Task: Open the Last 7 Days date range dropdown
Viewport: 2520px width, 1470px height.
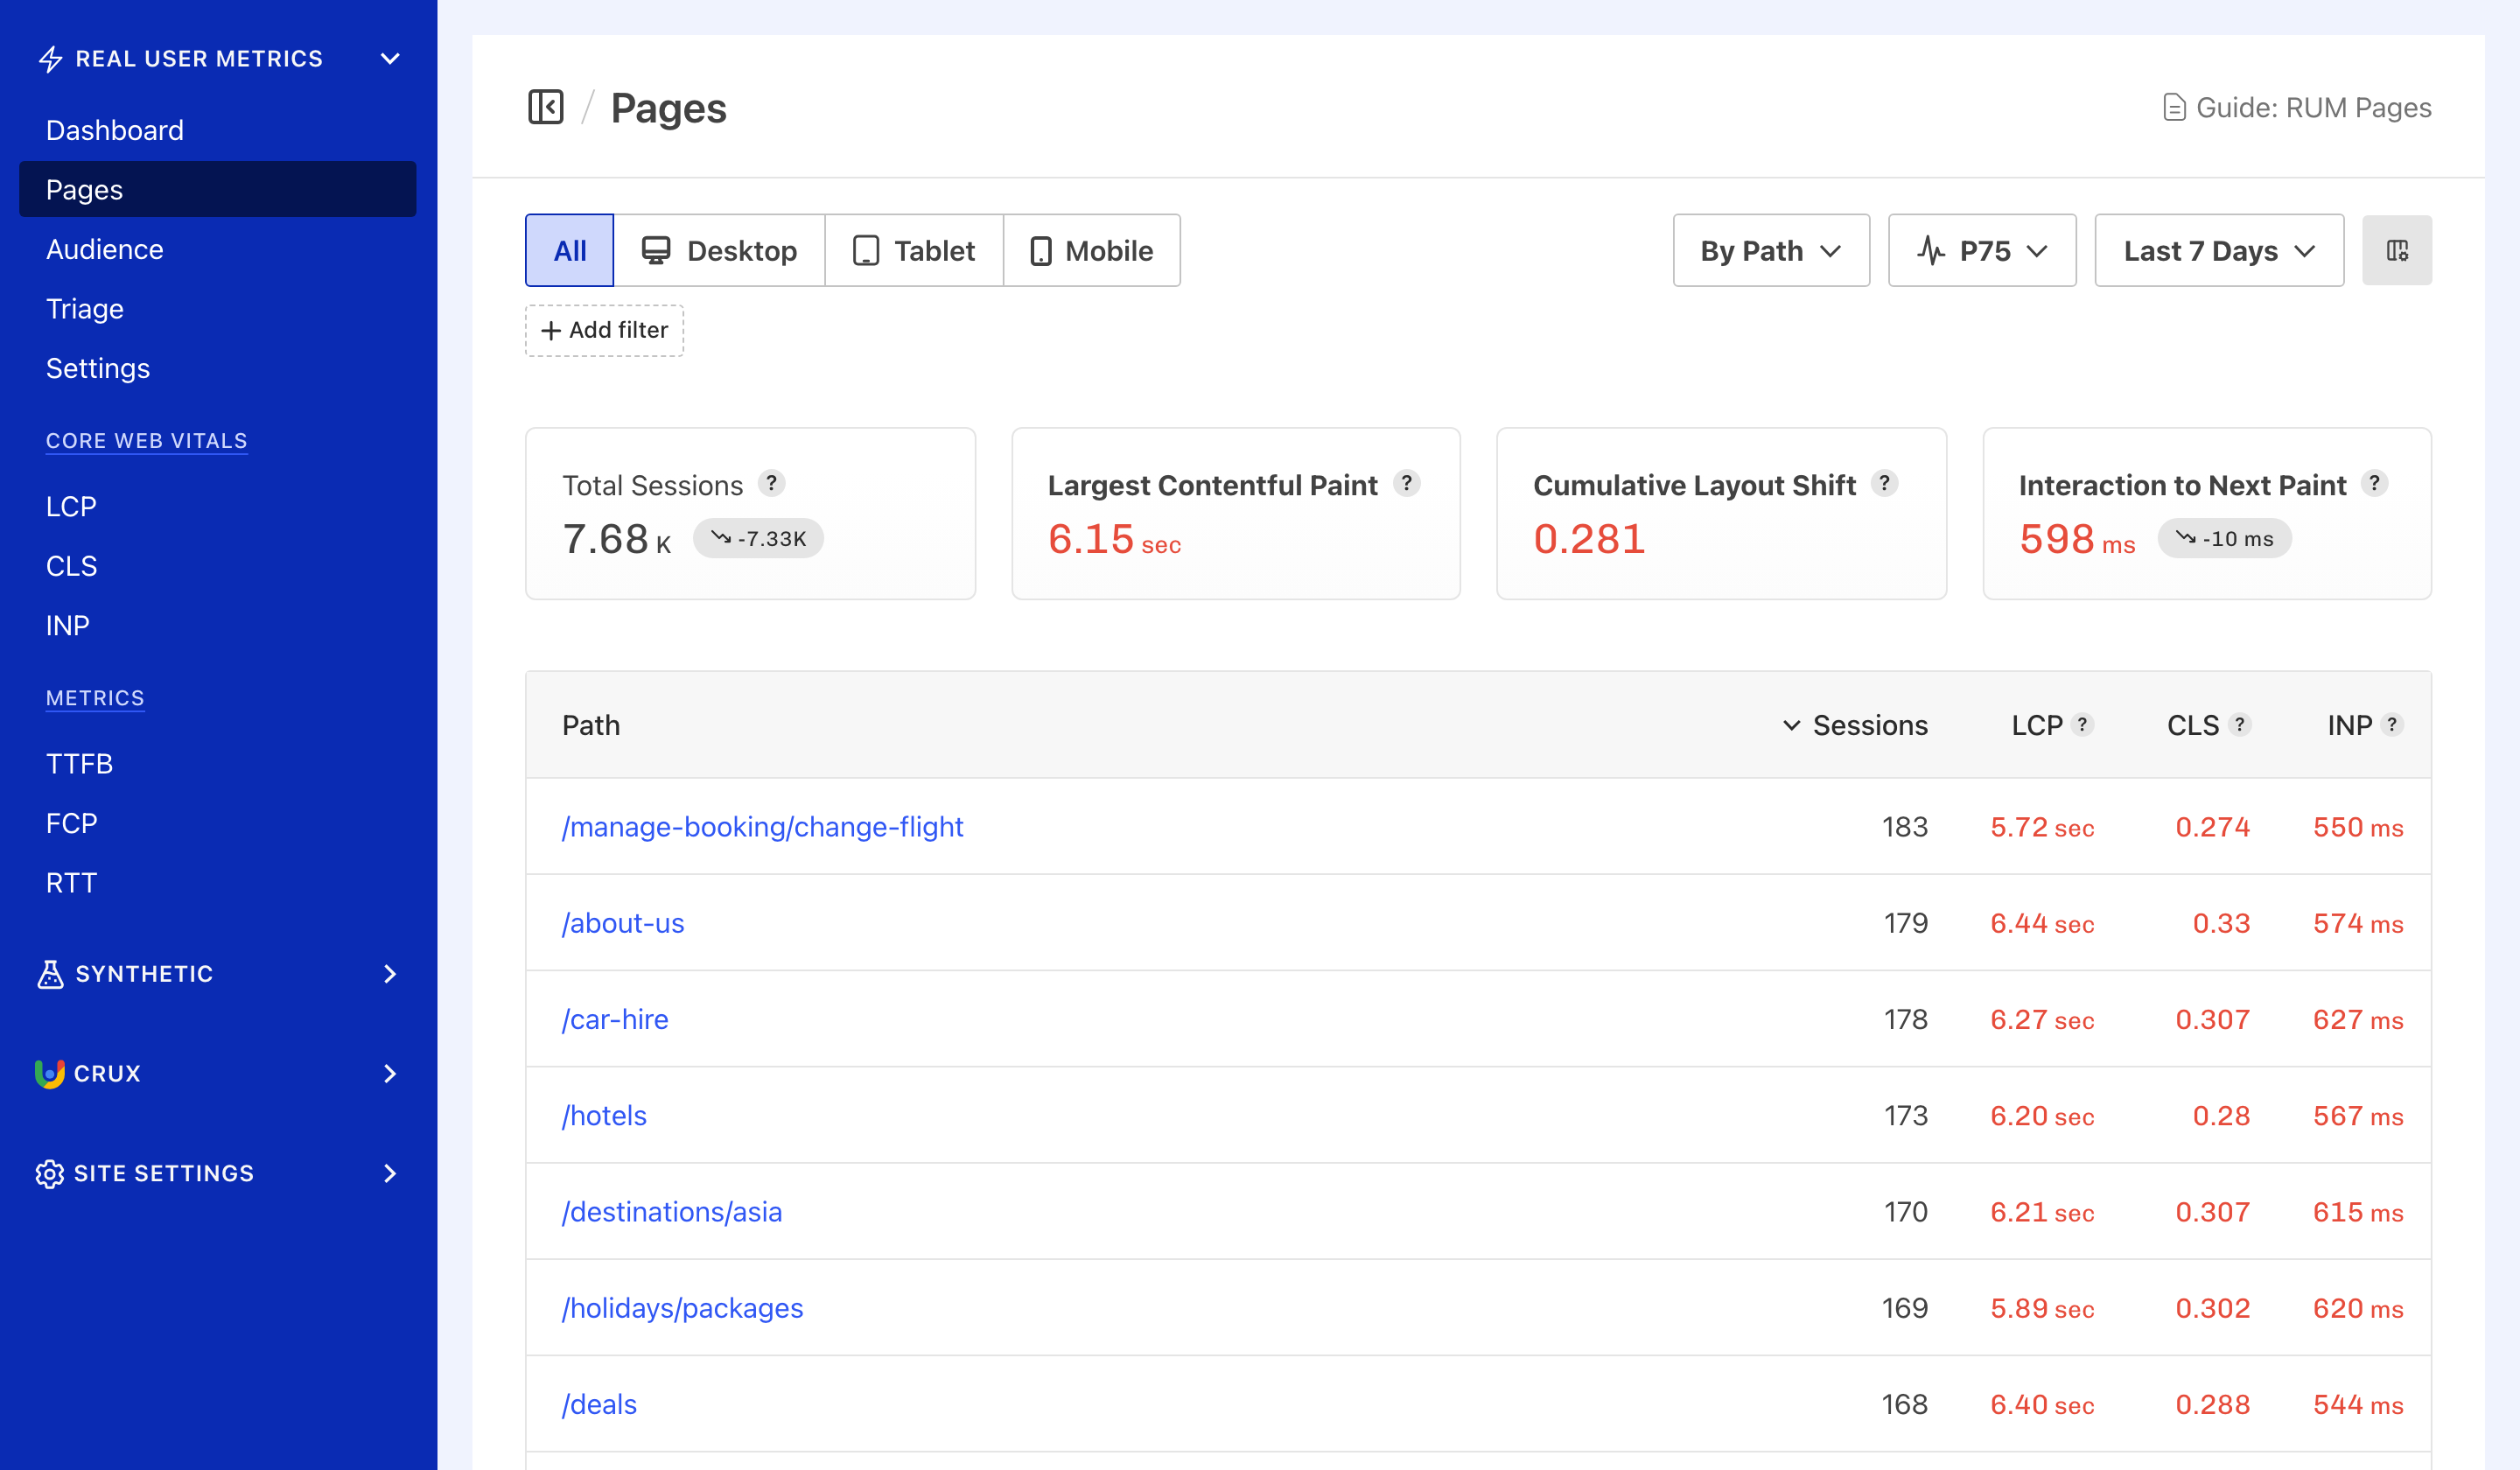Action: coord(2218,250)
